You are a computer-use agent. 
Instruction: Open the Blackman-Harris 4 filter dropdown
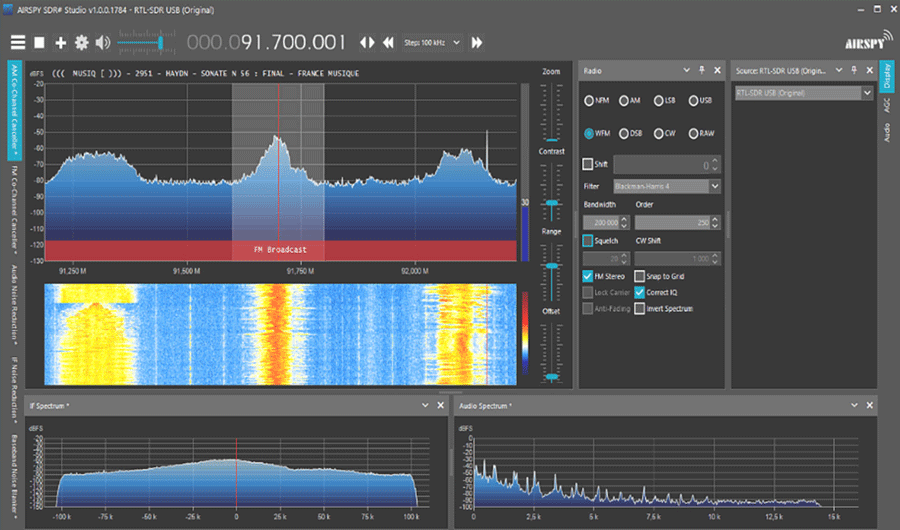[x=667, y=186]
